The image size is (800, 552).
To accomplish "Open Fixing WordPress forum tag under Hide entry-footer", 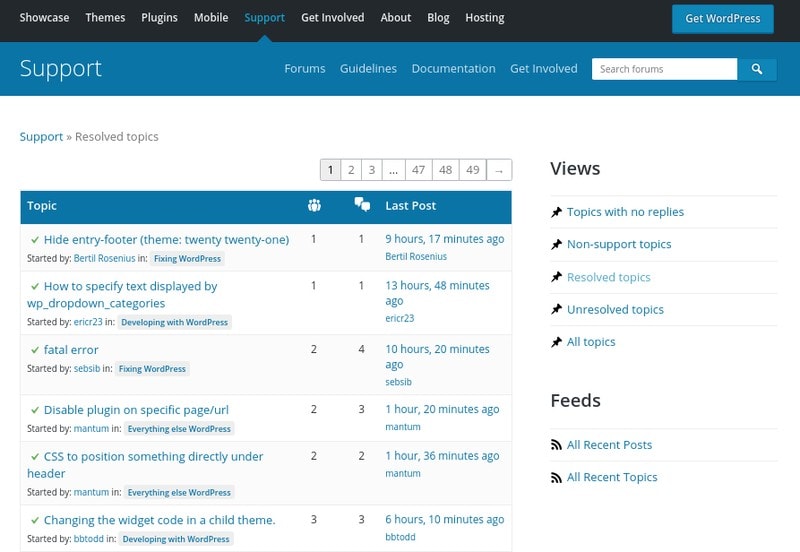I will pos(186,259).
